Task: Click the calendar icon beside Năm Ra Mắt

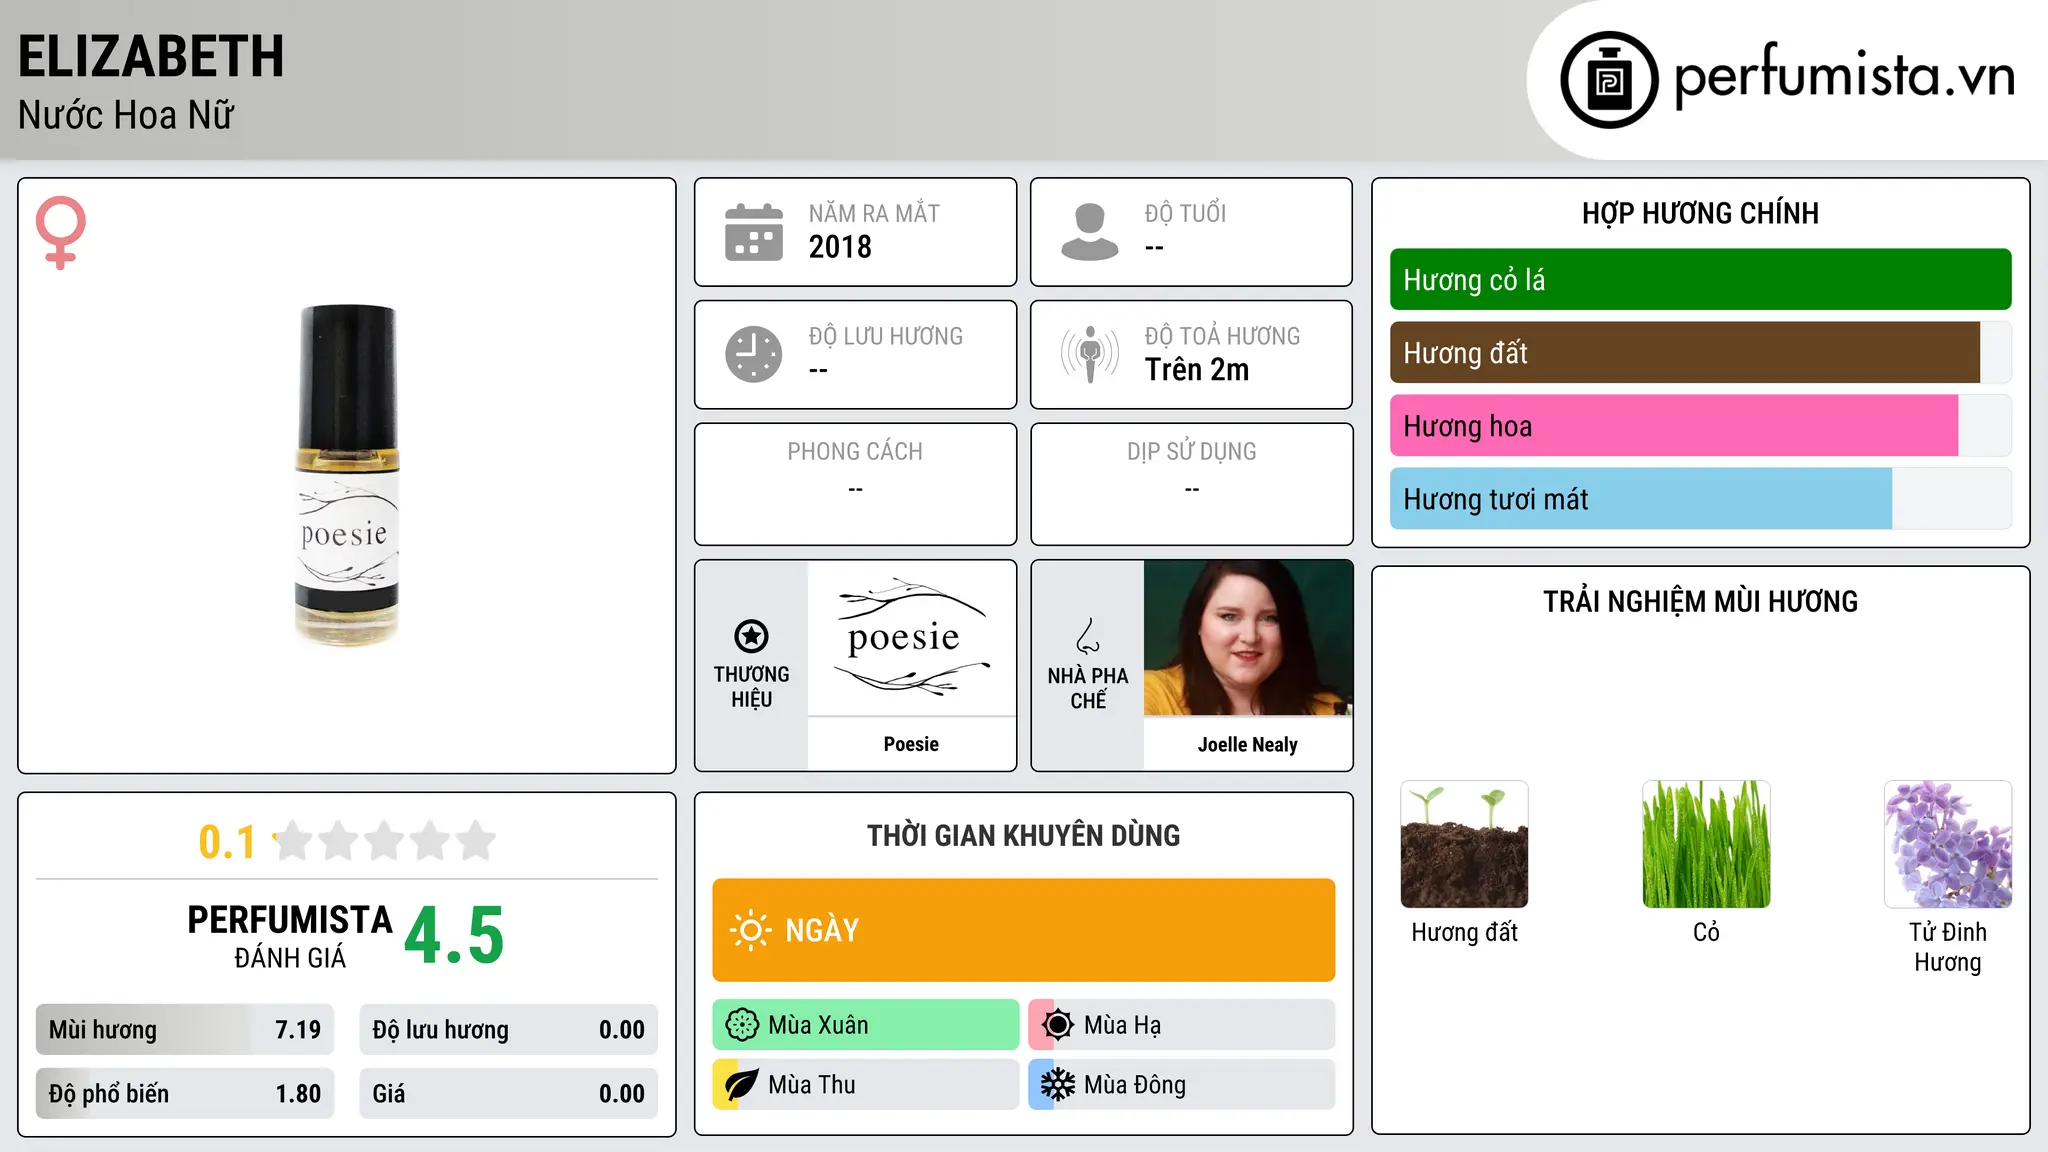Action: click(754, 232)
